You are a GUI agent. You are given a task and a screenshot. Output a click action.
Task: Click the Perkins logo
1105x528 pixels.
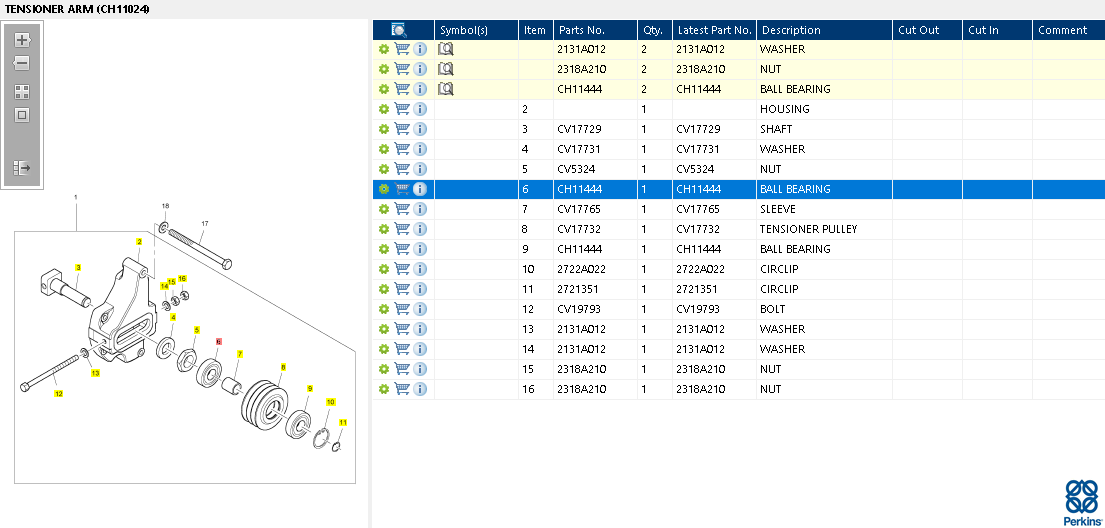point(1082,502)
